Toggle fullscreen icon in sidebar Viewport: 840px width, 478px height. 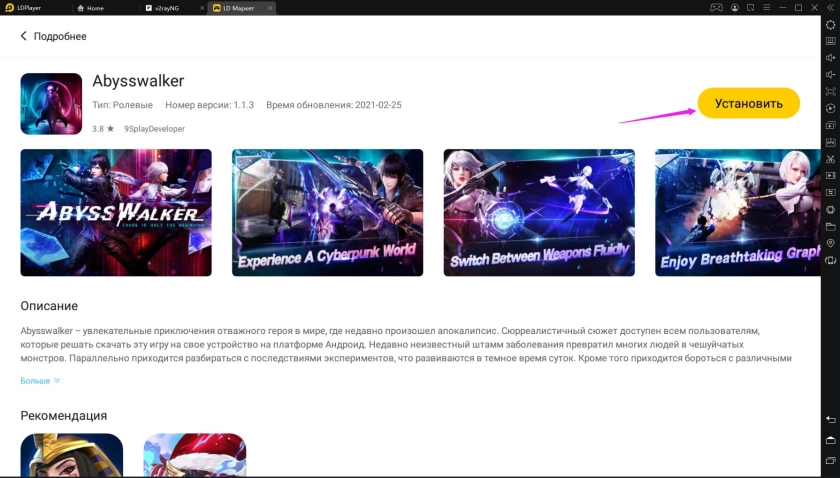(x=830, y=91)
